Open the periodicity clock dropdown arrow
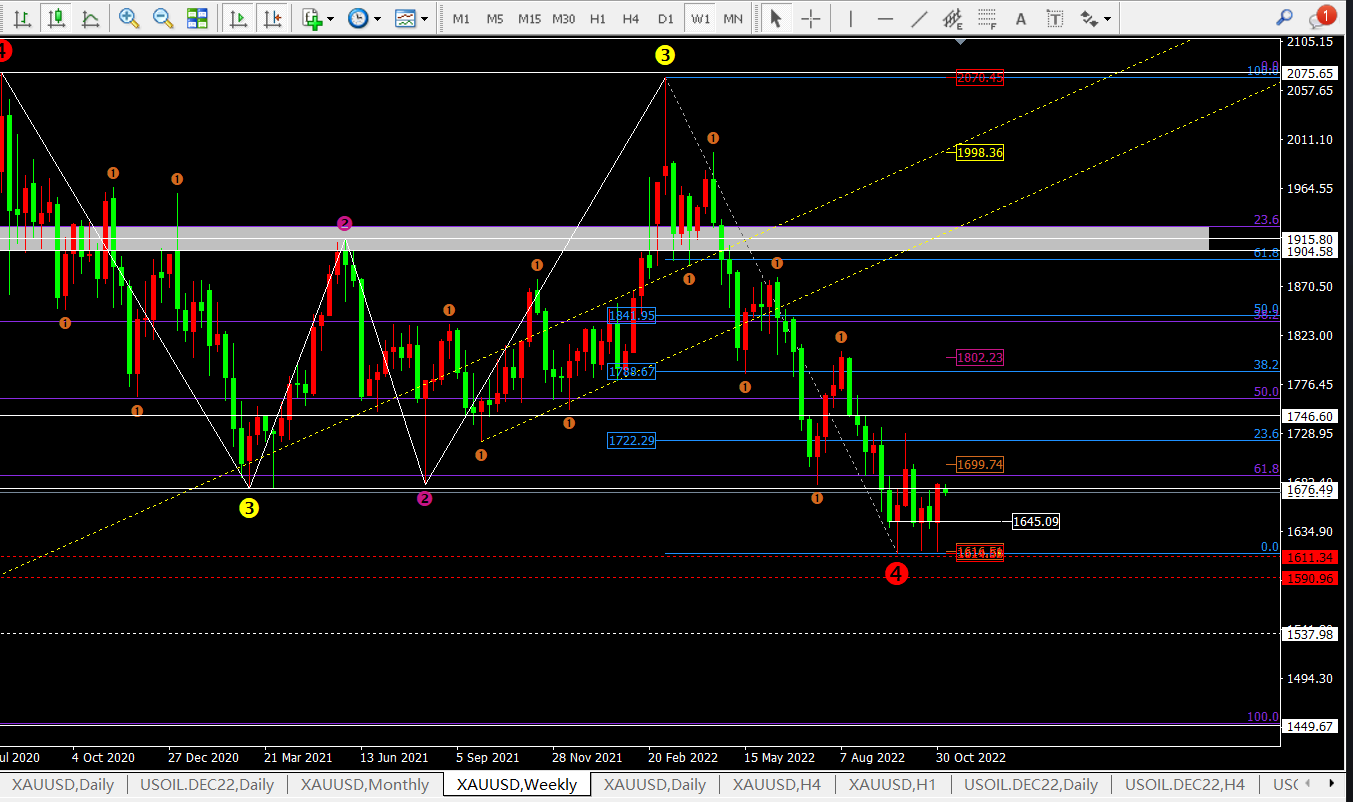Screen dimensions: 1353x802 pyautogui.click(x=377, y=18)
